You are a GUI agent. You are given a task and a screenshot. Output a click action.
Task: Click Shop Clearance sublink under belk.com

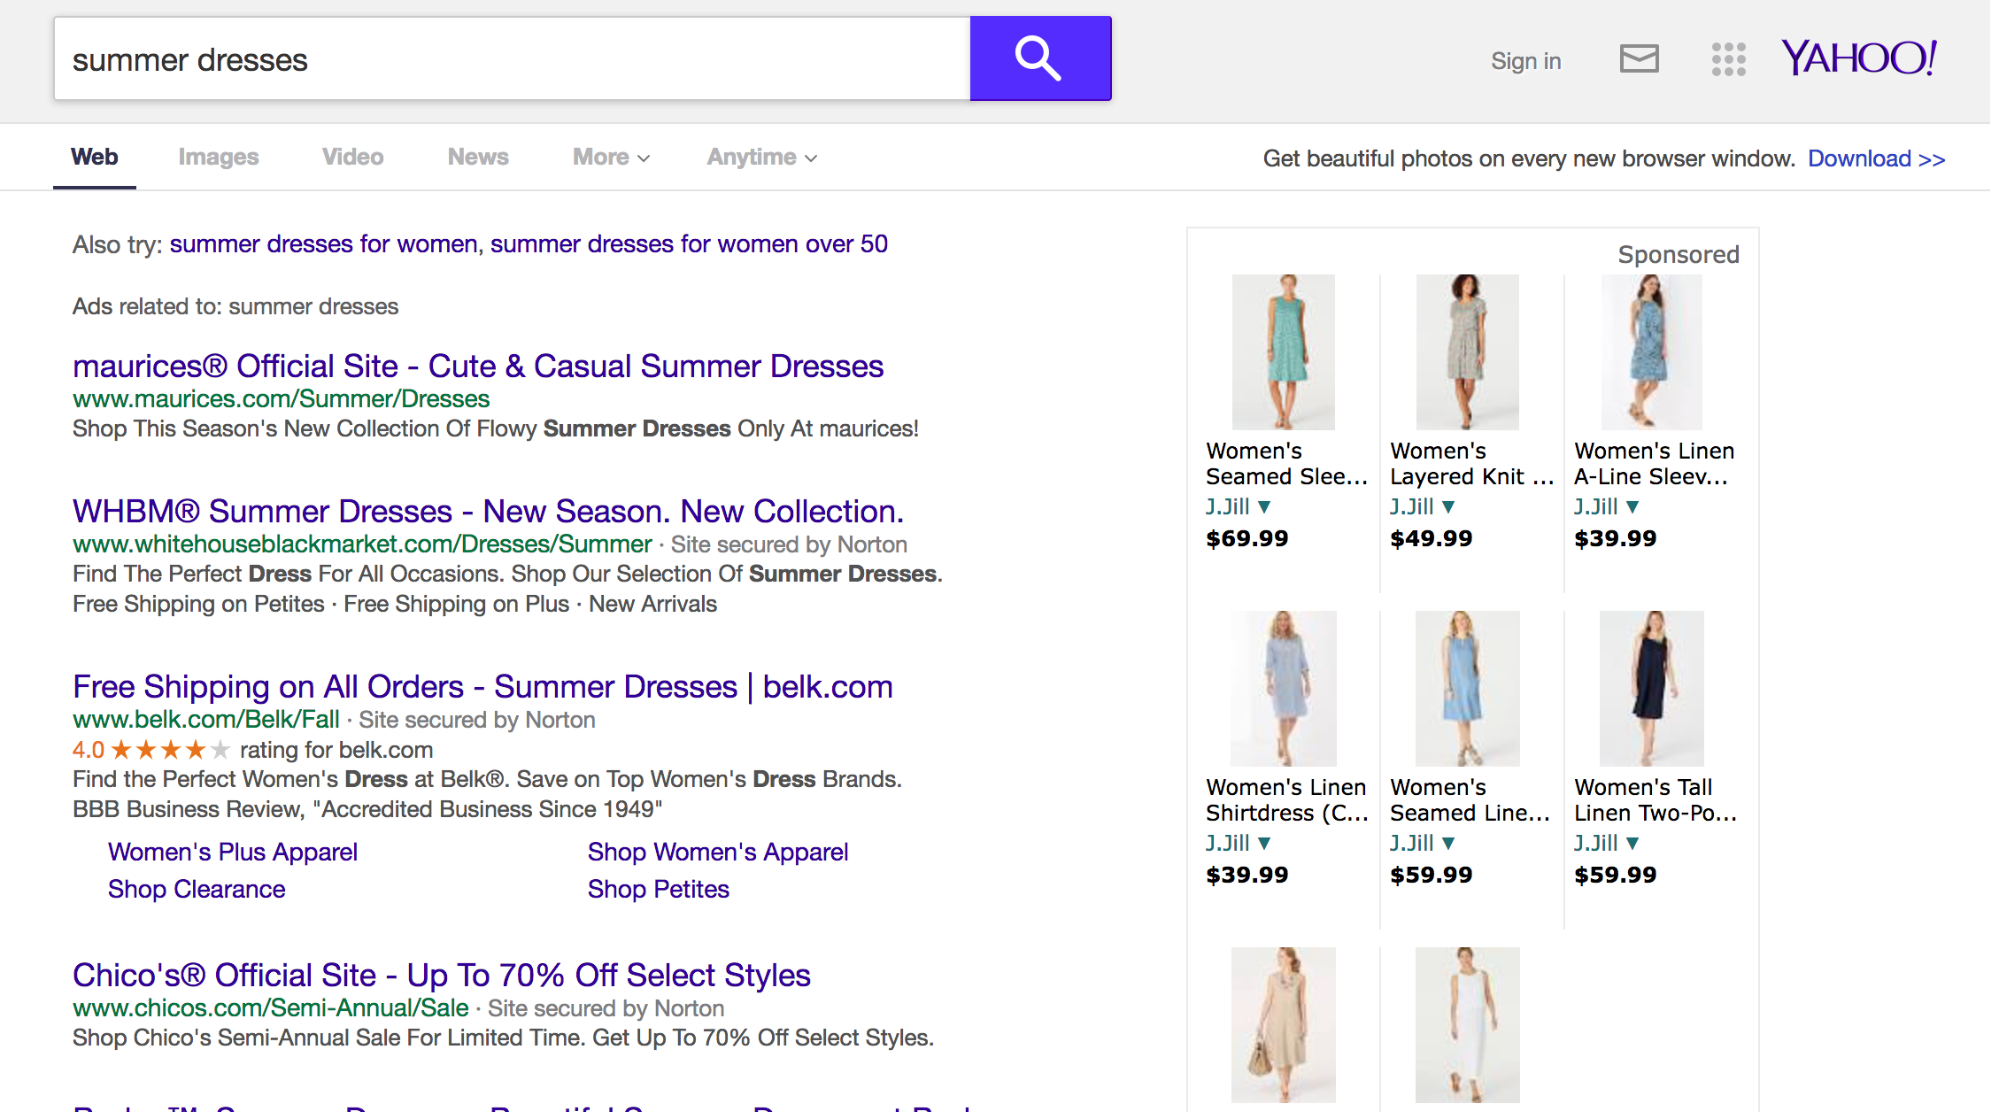tap(196, 889)
